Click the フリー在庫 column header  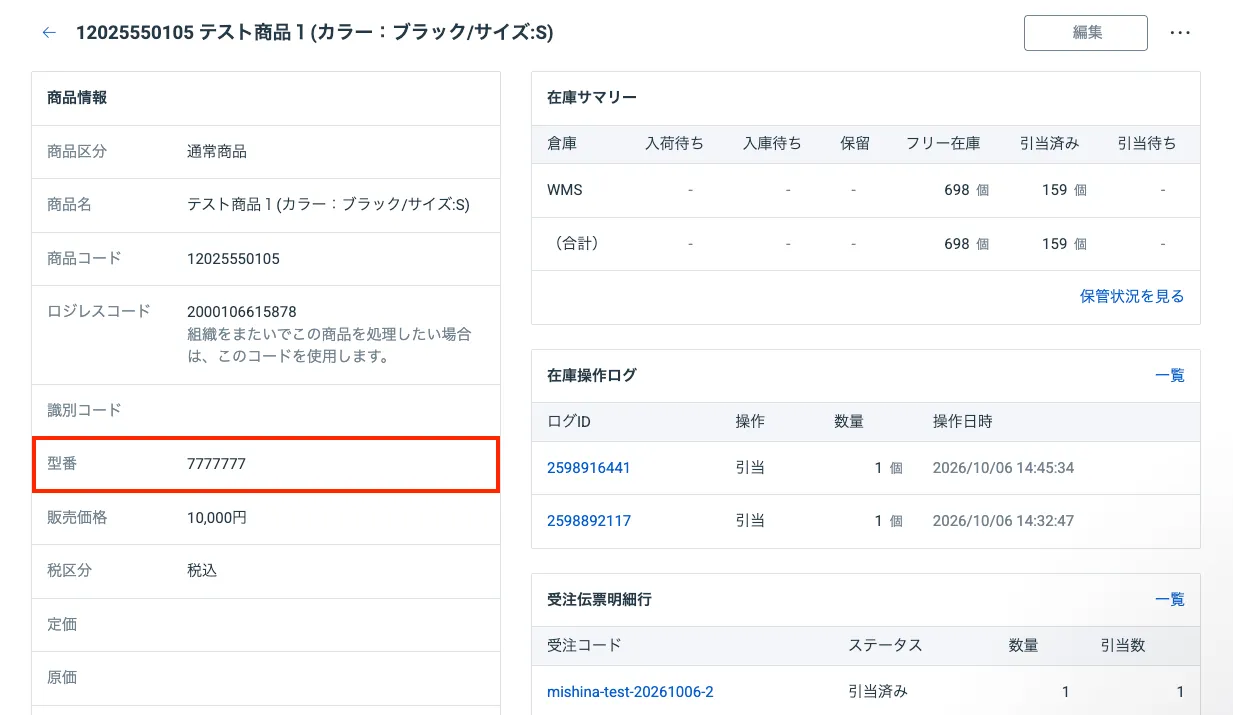point(943,143)
